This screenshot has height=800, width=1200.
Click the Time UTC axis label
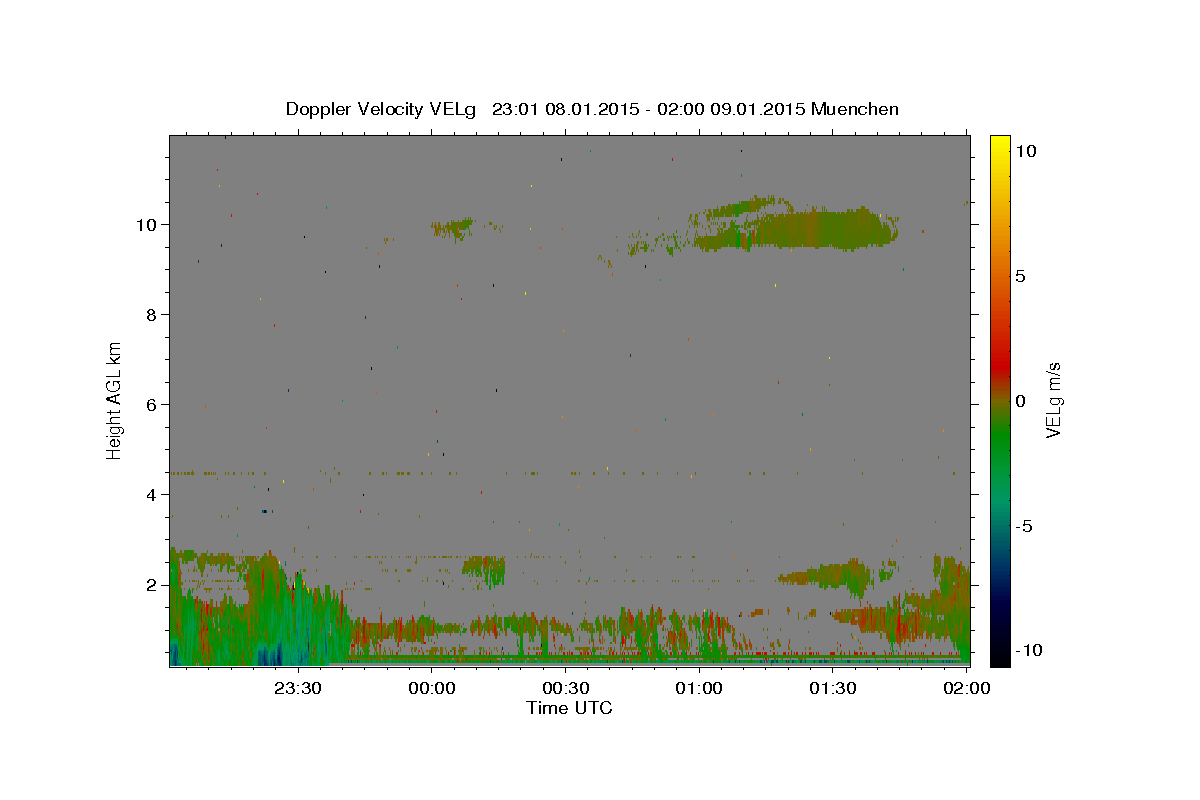pos(569,708)
